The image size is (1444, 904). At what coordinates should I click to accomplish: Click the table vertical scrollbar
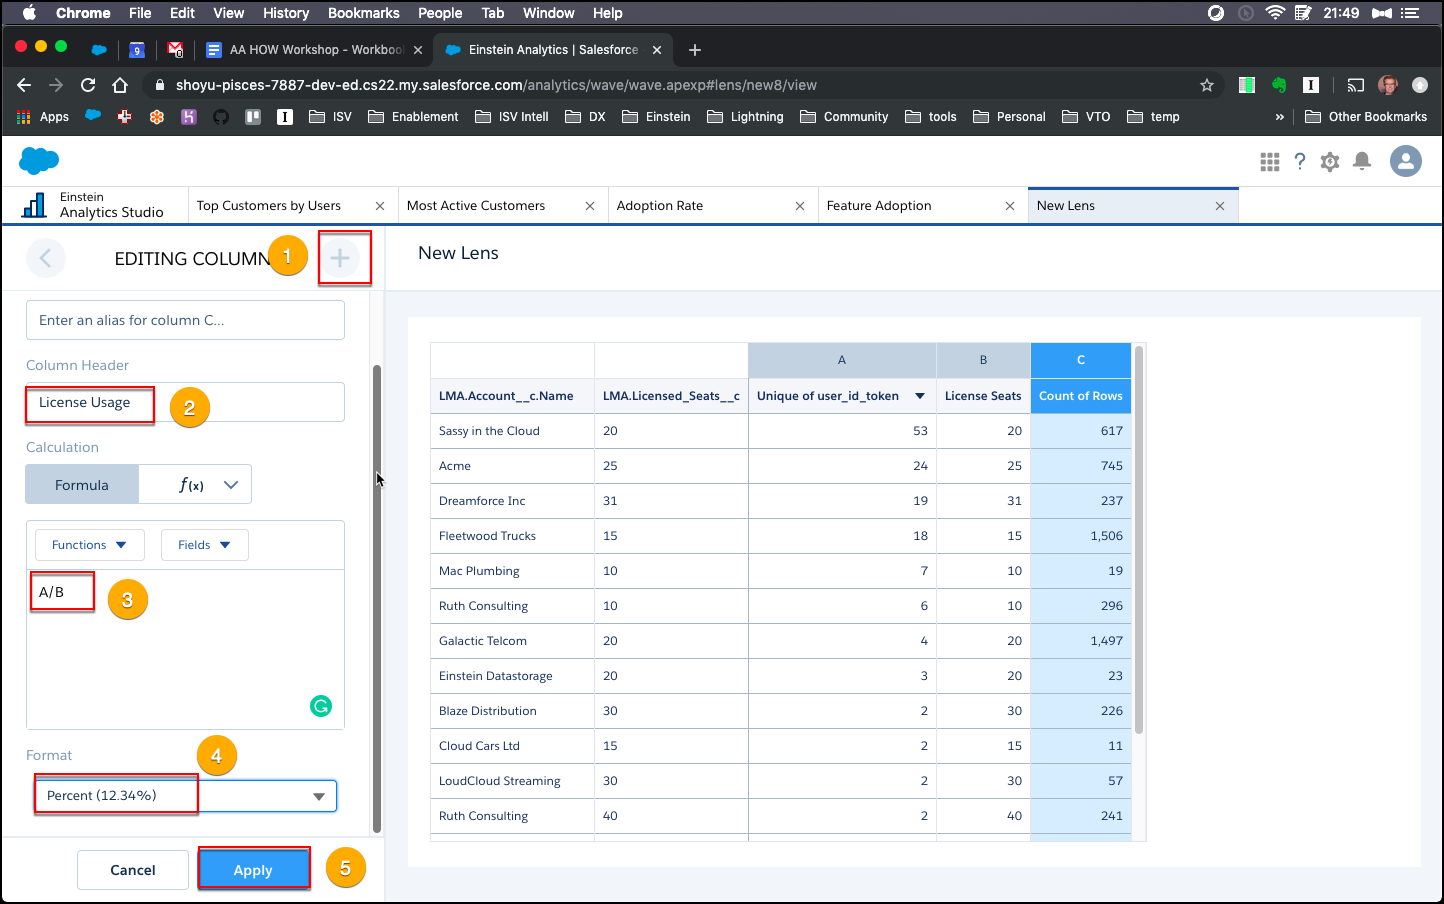(x=1138, y=540)
